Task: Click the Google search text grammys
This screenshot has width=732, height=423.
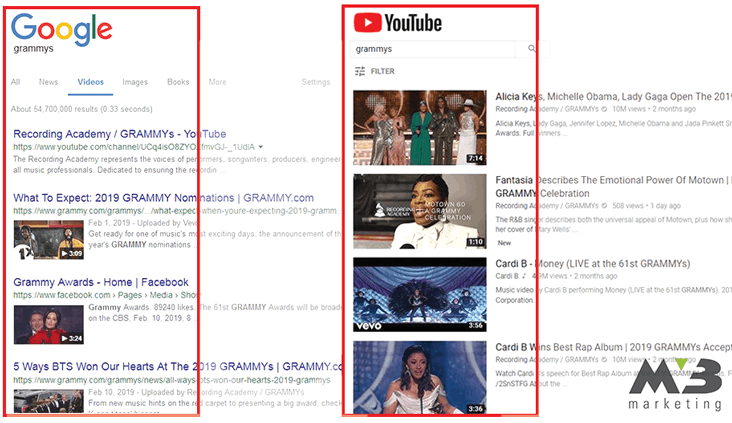Action: [x=34, y=49]
